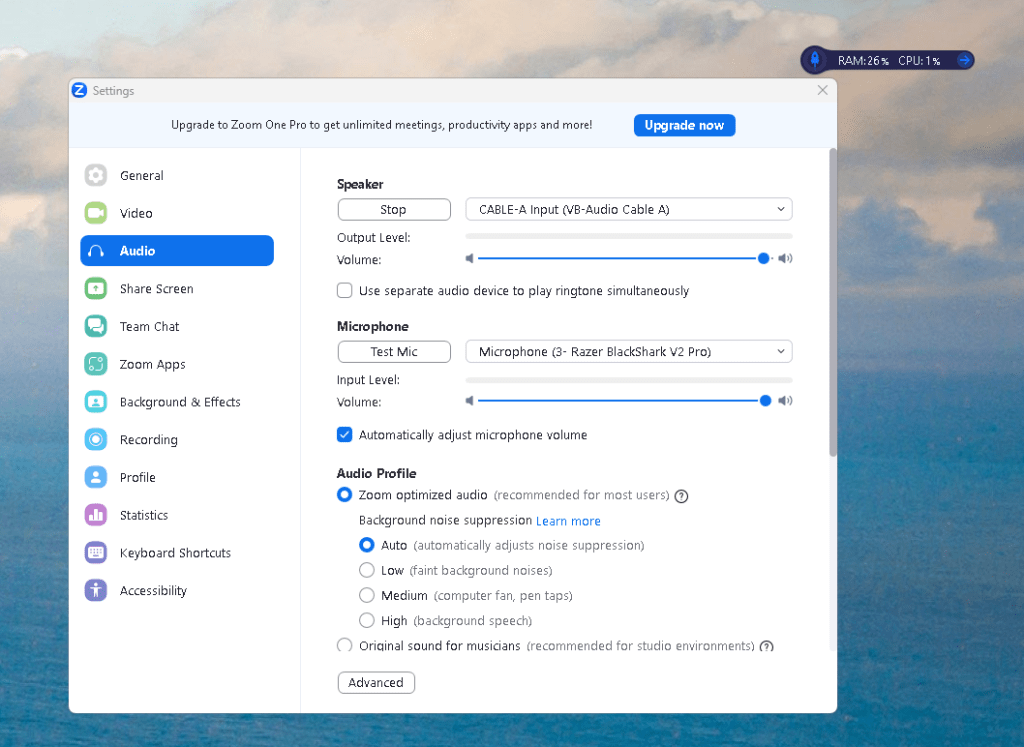Image resolution: width=1024 pixels, height=747 pixels.
Task: Select High noise suppression option
Action: tap(367, 620)
